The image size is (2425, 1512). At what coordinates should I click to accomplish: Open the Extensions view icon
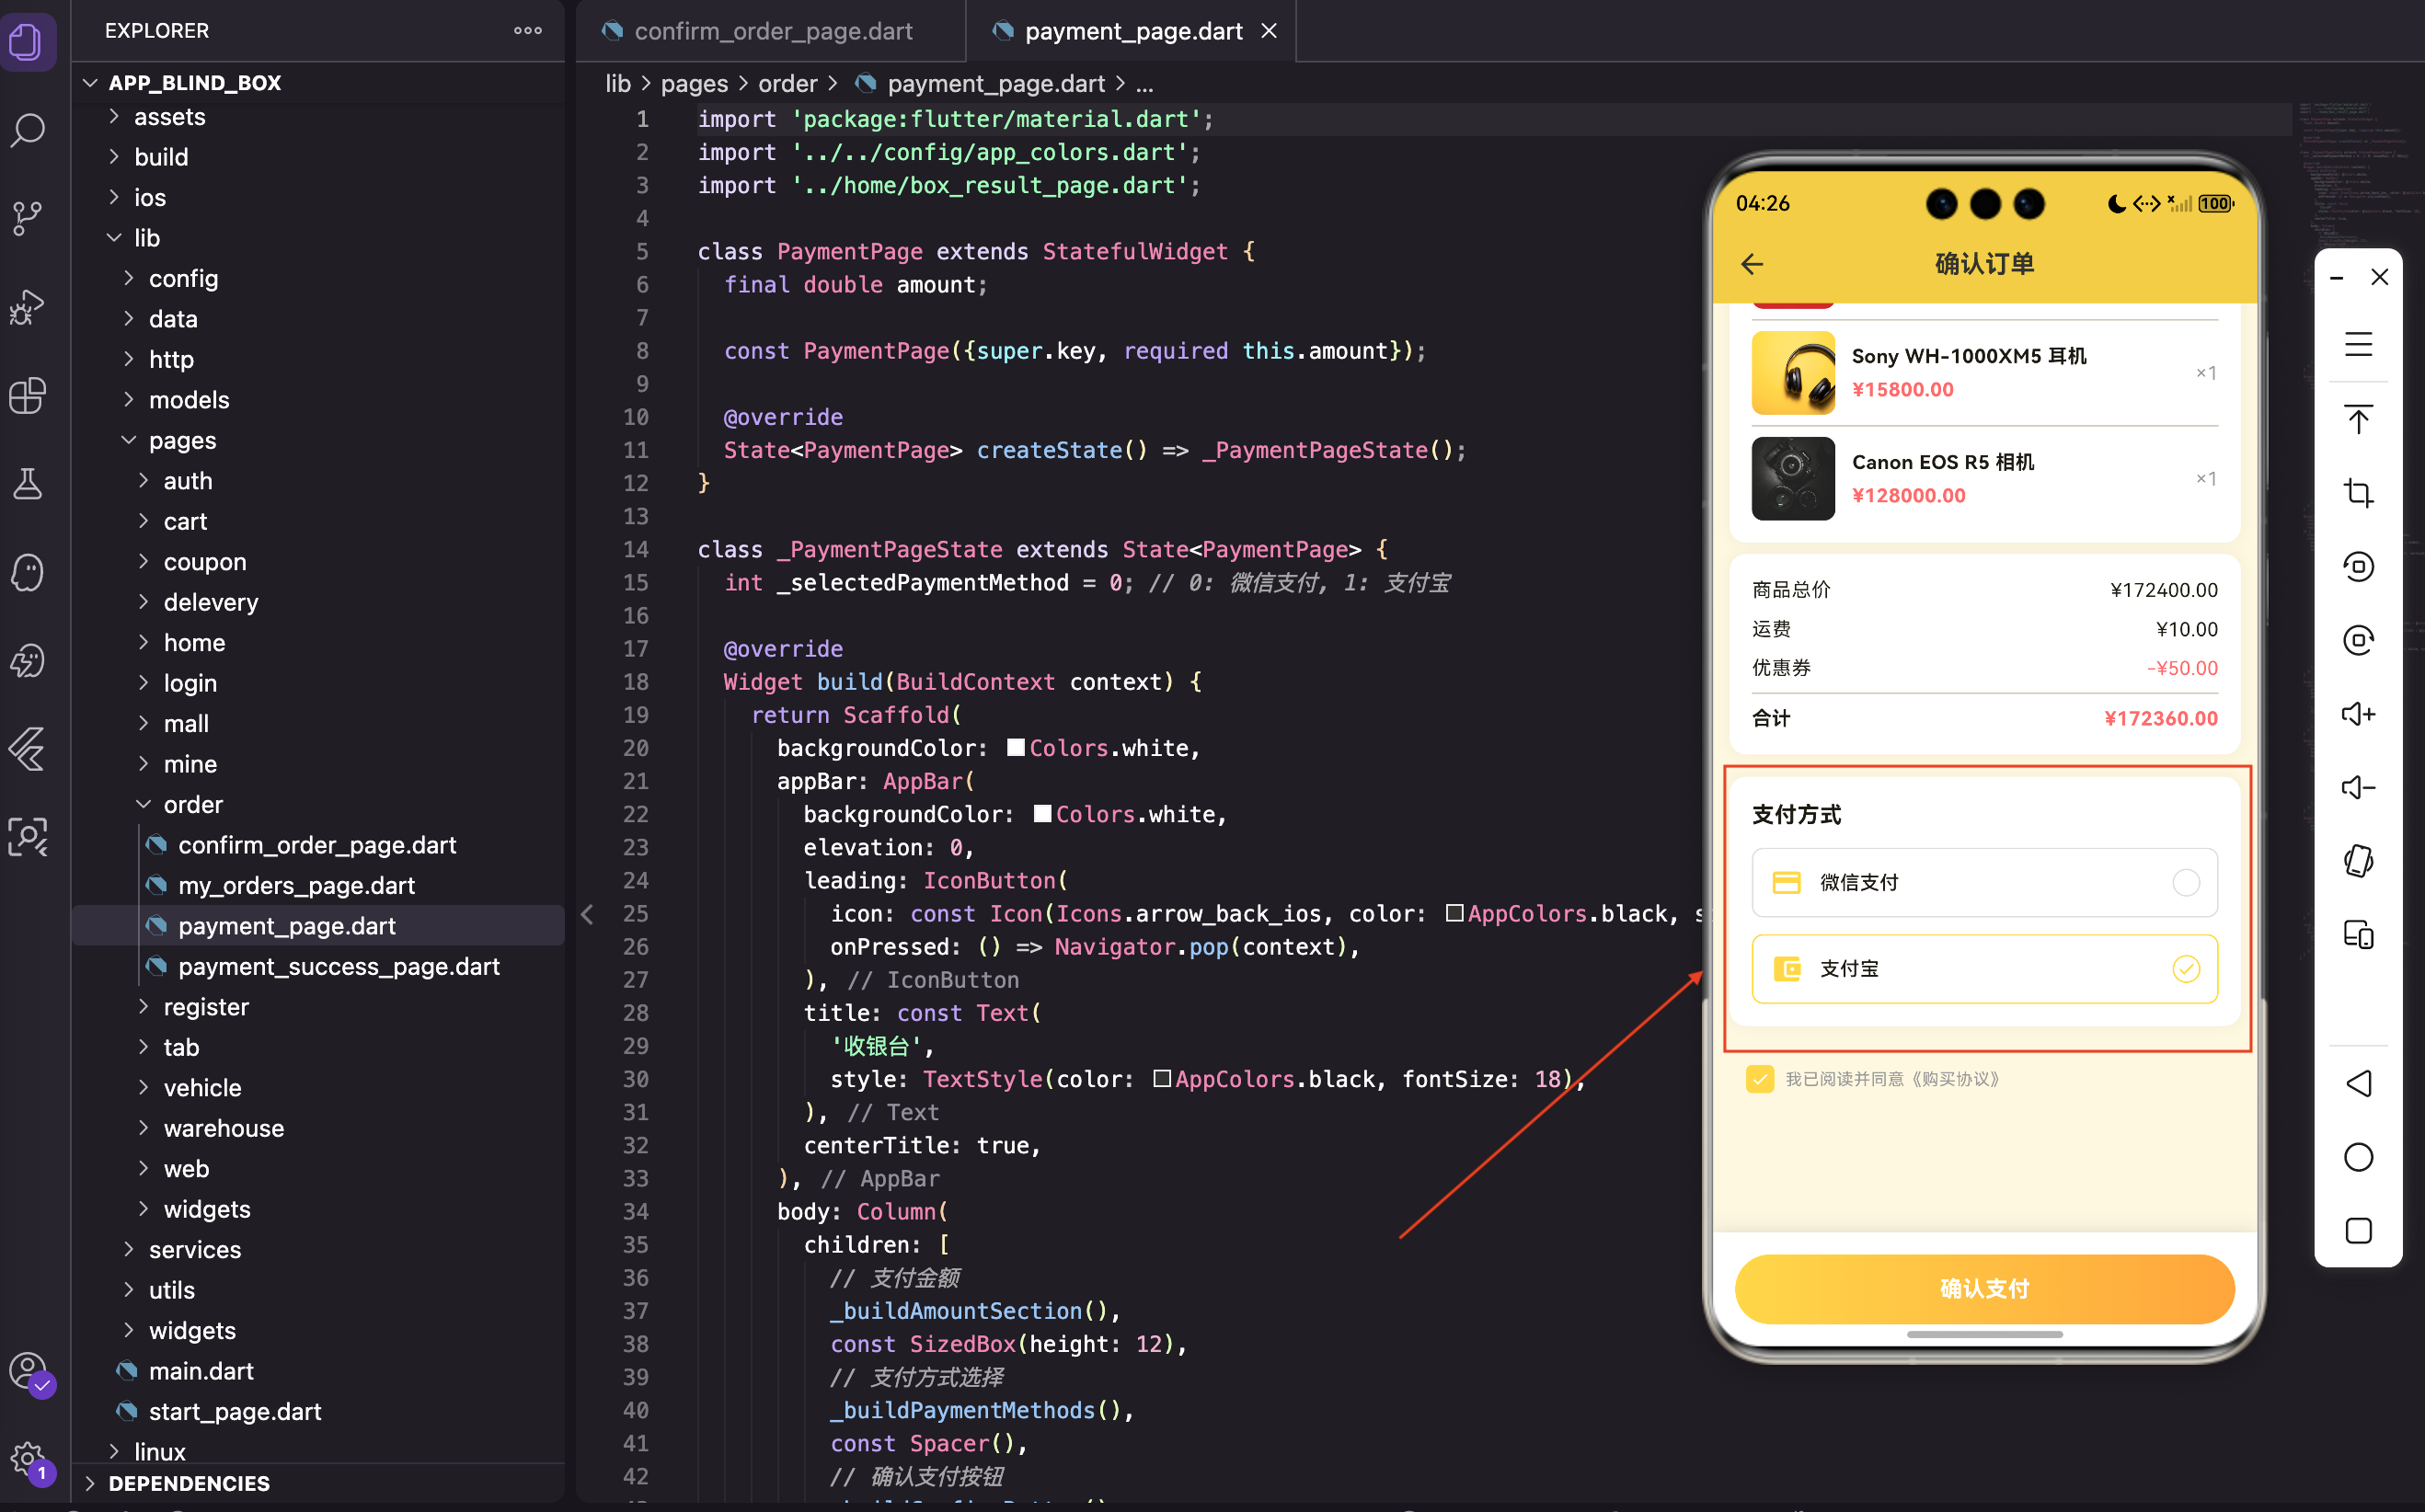click(x=28, y=395)
